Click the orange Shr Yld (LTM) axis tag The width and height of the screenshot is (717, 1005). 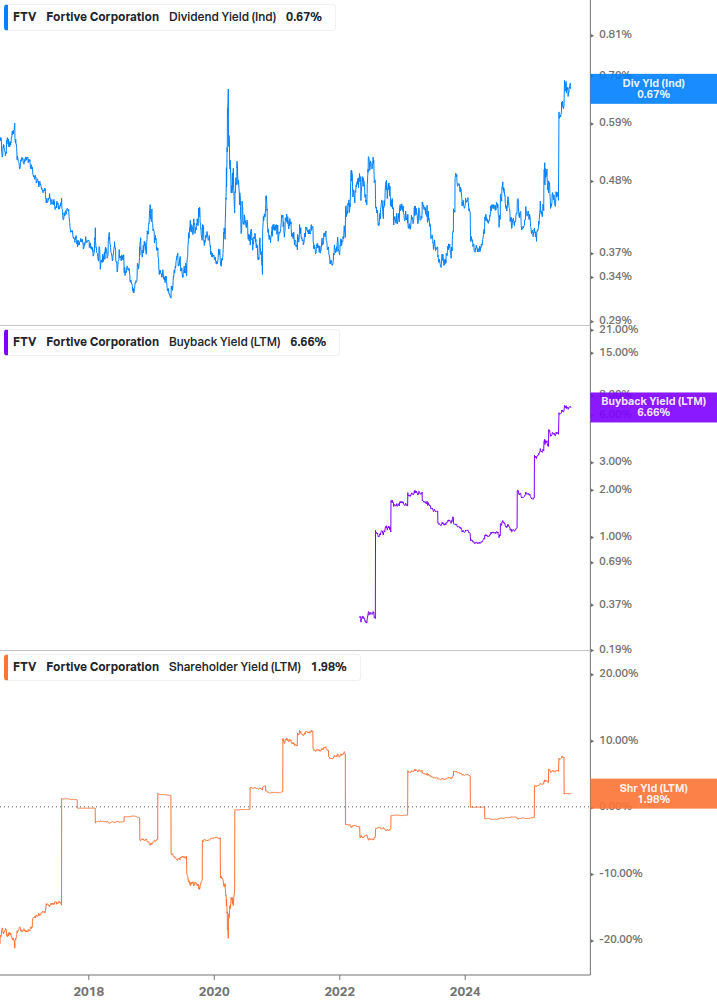(x=653, y=794)
